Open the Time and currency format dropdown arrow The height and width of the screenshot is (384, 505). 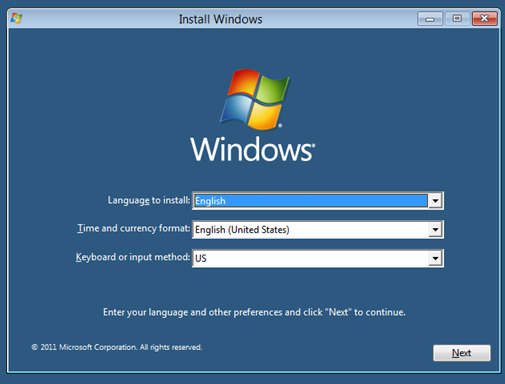pos(435,229)
